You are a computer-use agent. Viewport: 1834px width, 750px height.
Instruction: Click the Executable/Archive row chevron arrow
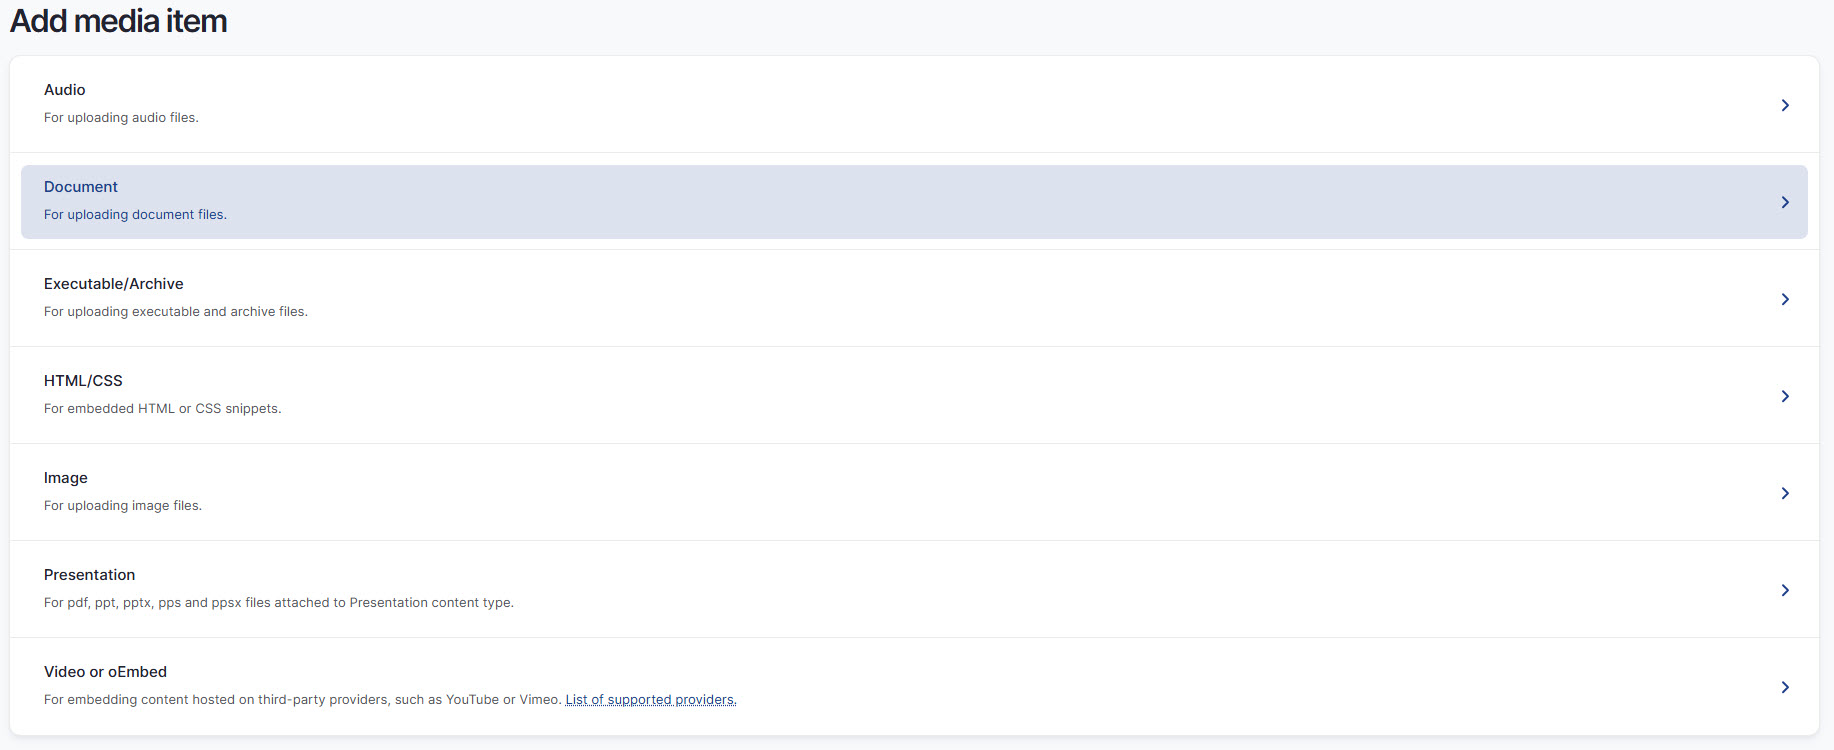click(x=1785, y=299)
